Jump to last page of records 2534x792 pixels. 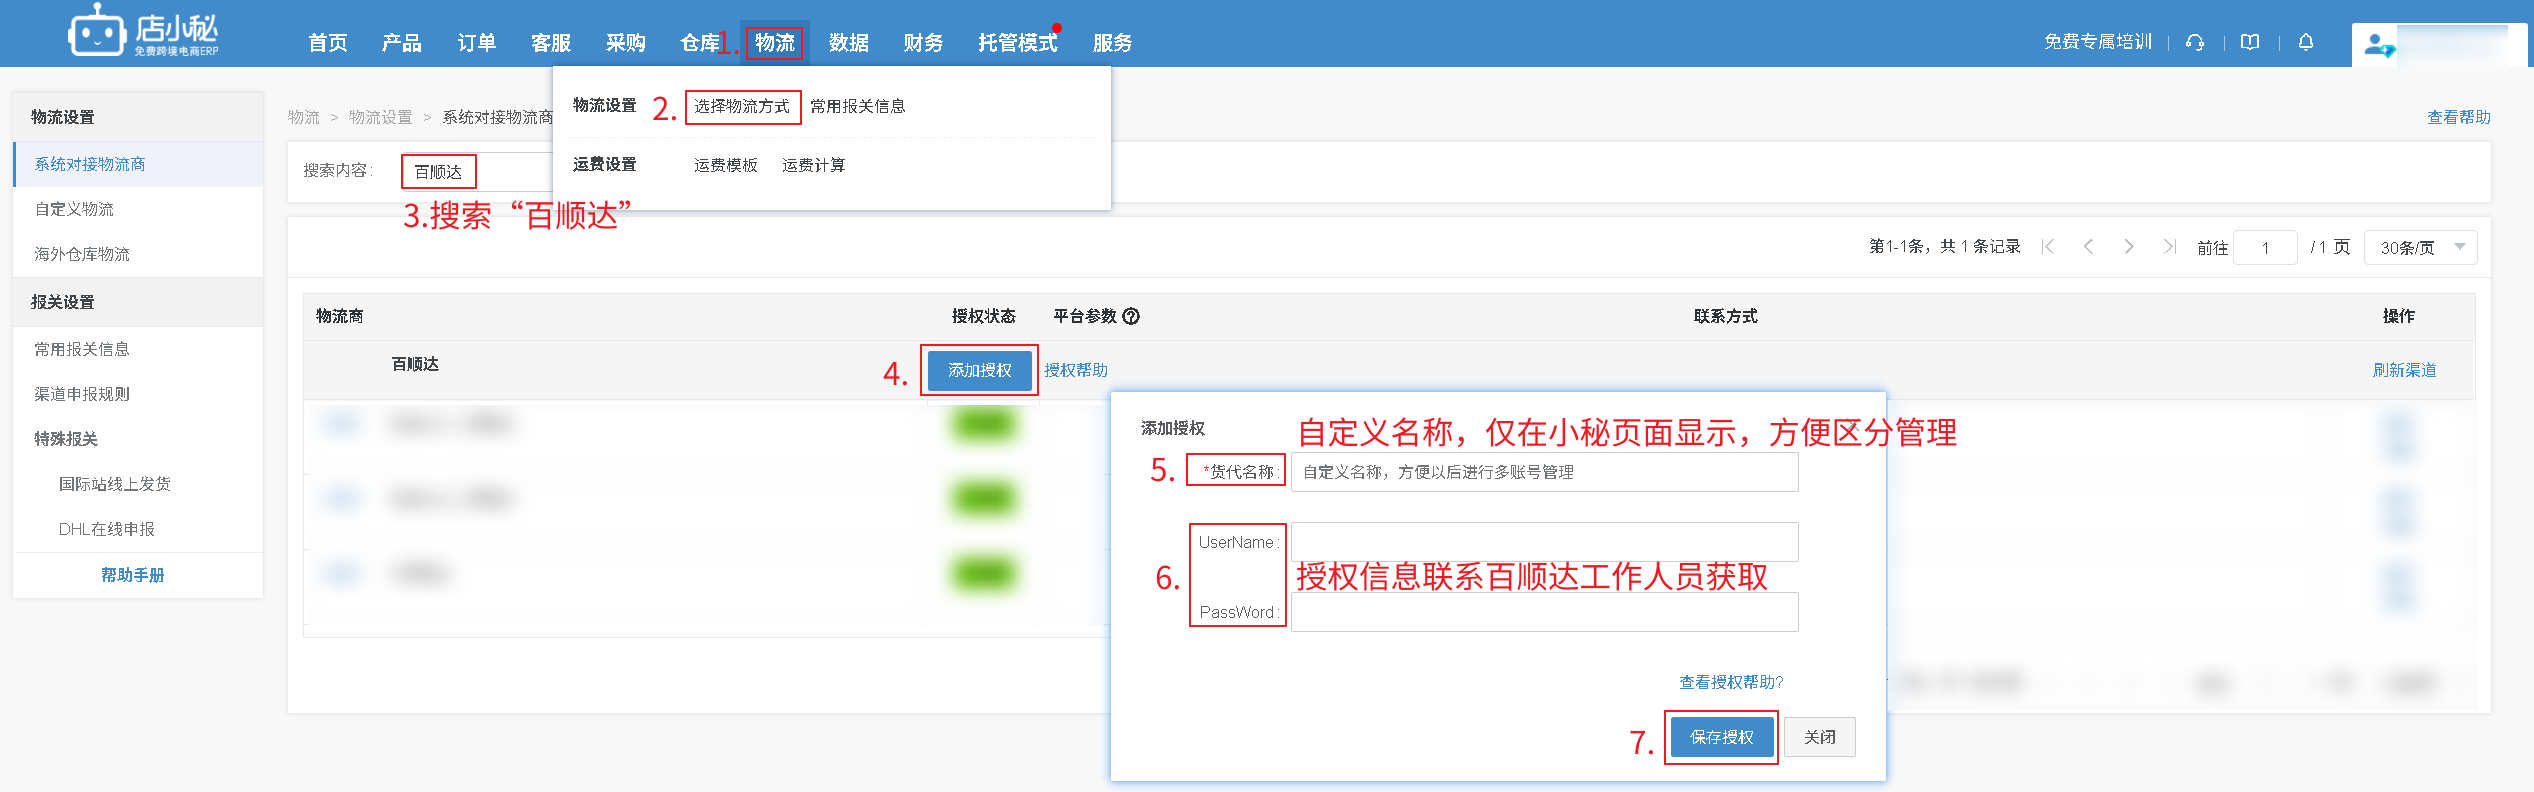coord(2169,247)
